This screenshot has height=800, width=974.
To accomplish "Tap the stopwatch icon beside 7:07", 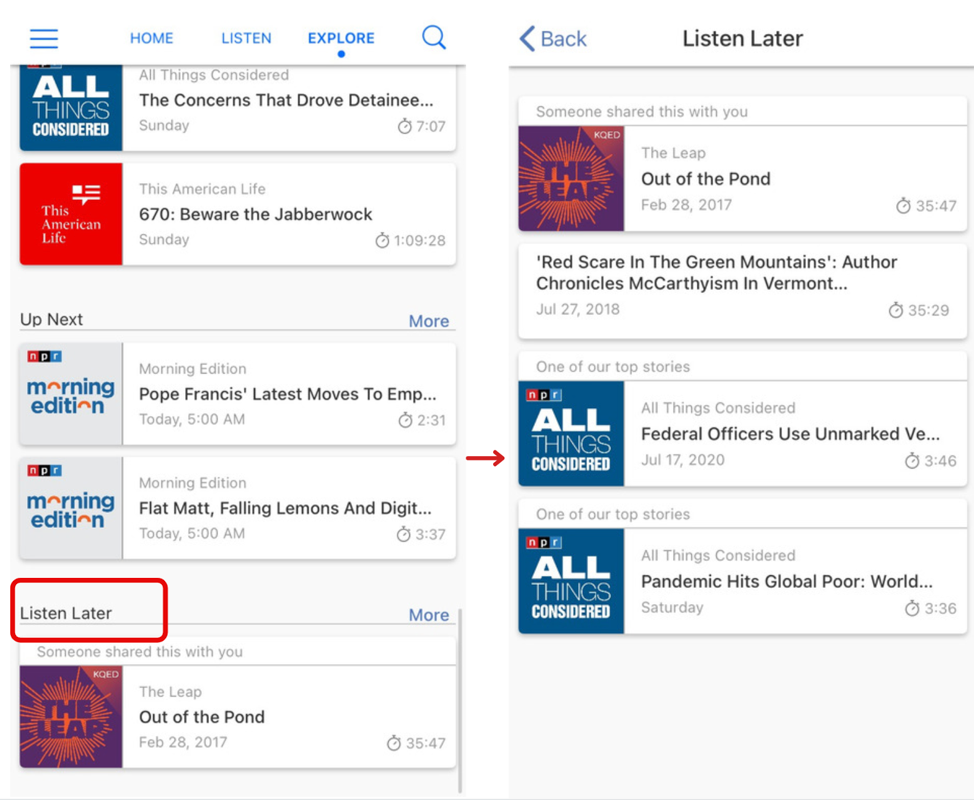I will coord(404,126).
